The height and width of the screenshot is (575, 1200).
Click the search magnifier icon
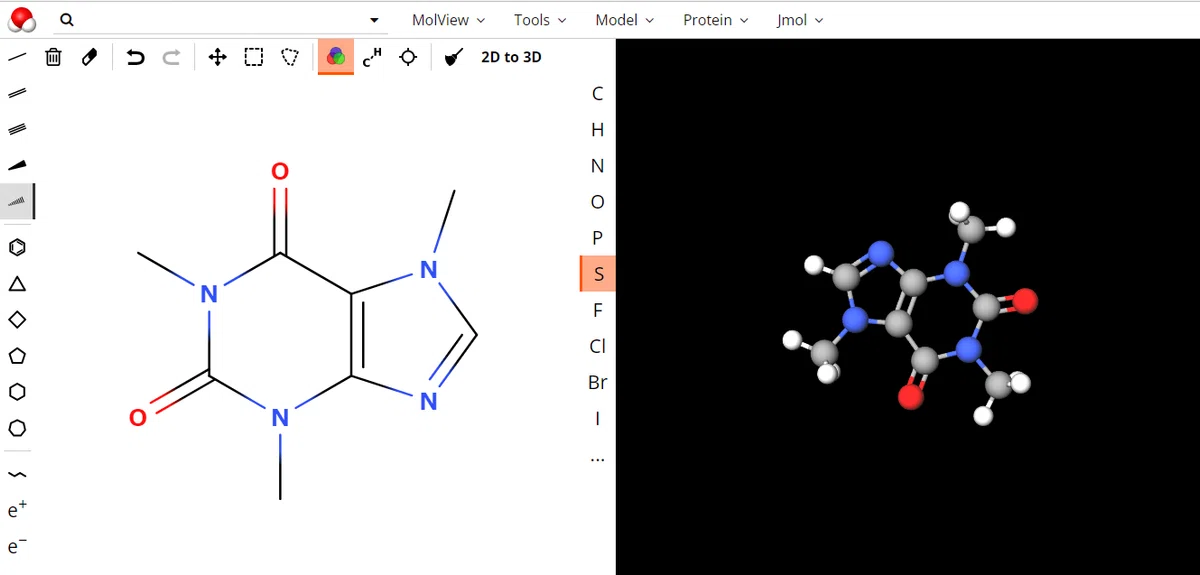pyautogui.click(x=66, y=20)
